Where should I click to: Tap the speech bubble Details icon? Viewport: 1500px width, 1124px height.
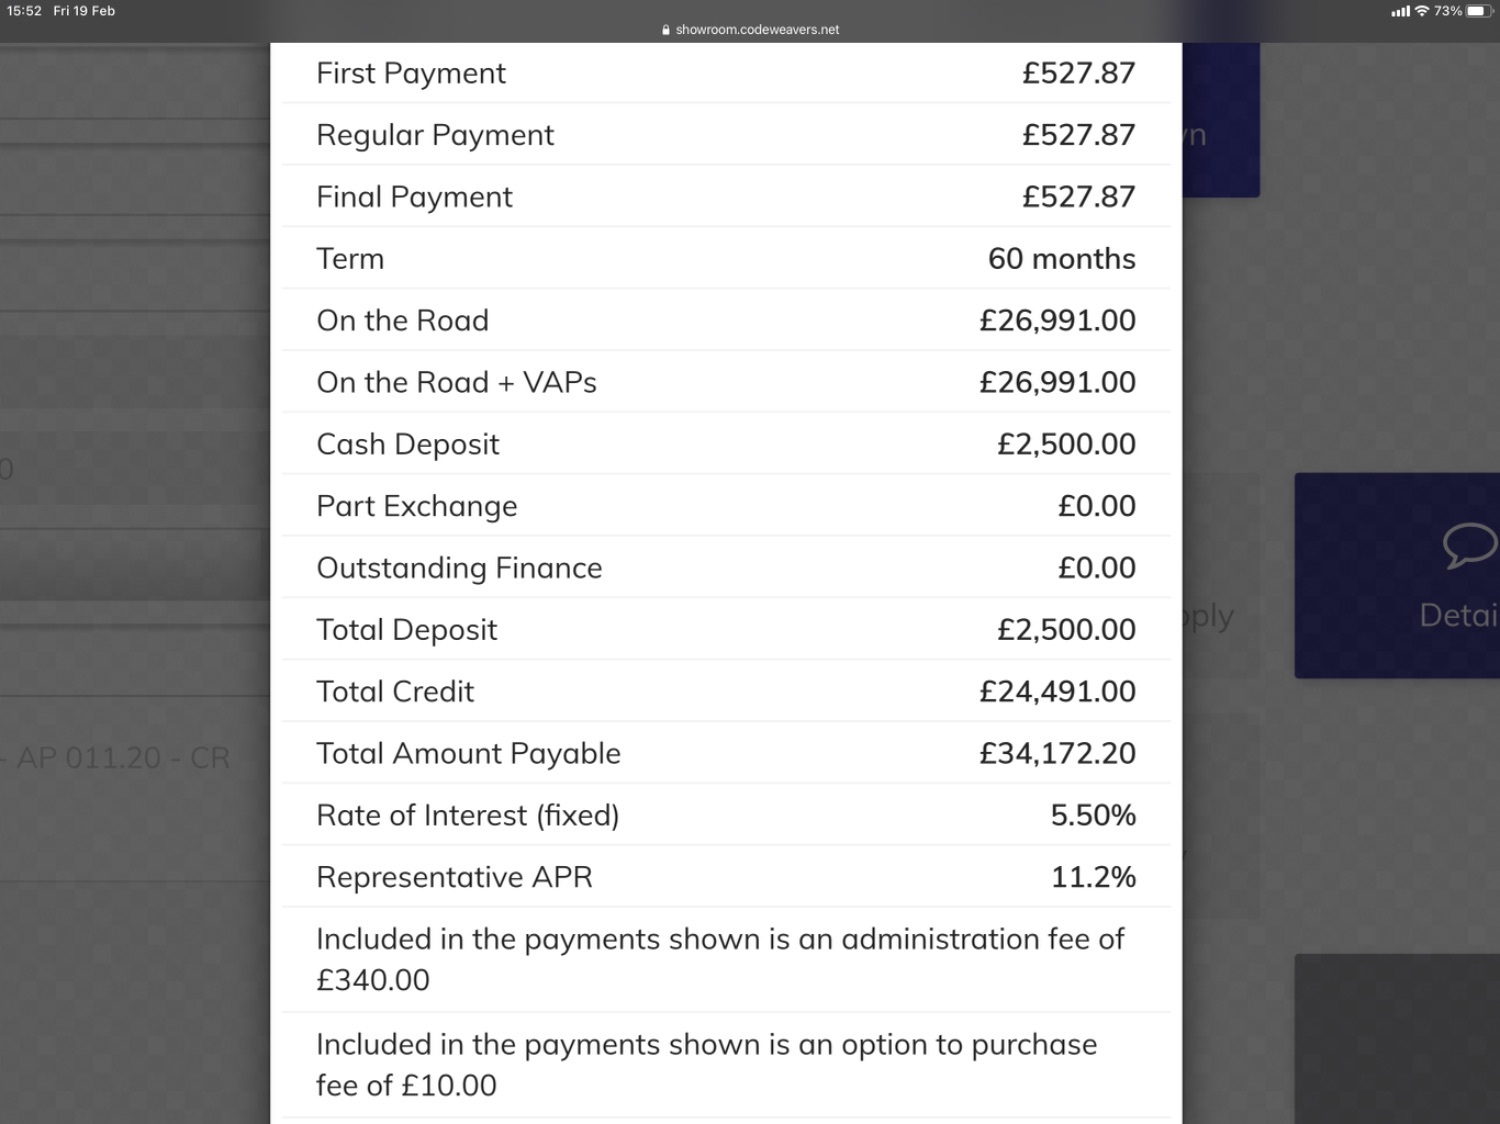pos(1470,546)
